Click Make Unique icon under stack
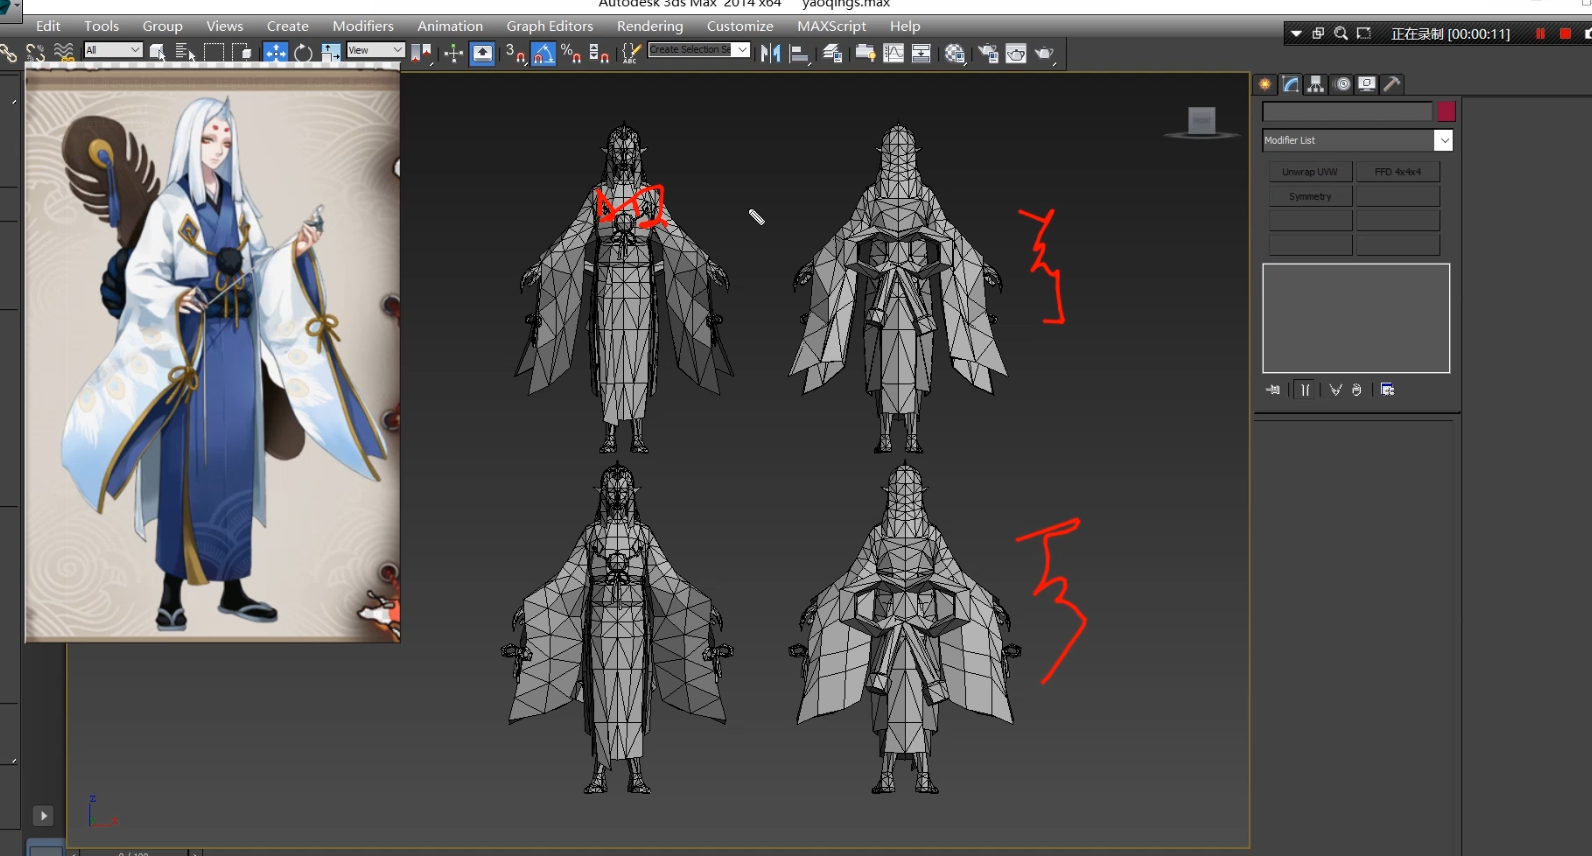Viewport: 1592px width, 856px height. tap(1335, 390)
